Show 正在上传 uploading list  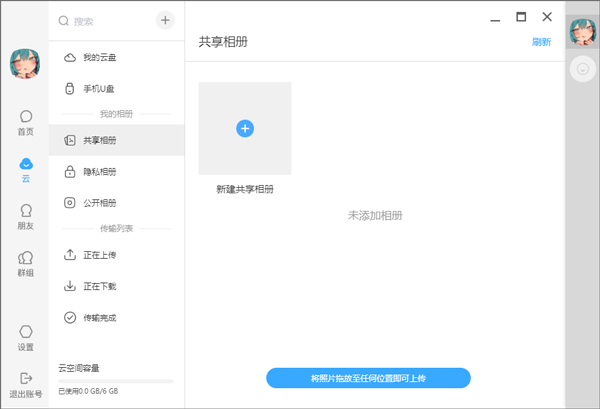[116, 255]
